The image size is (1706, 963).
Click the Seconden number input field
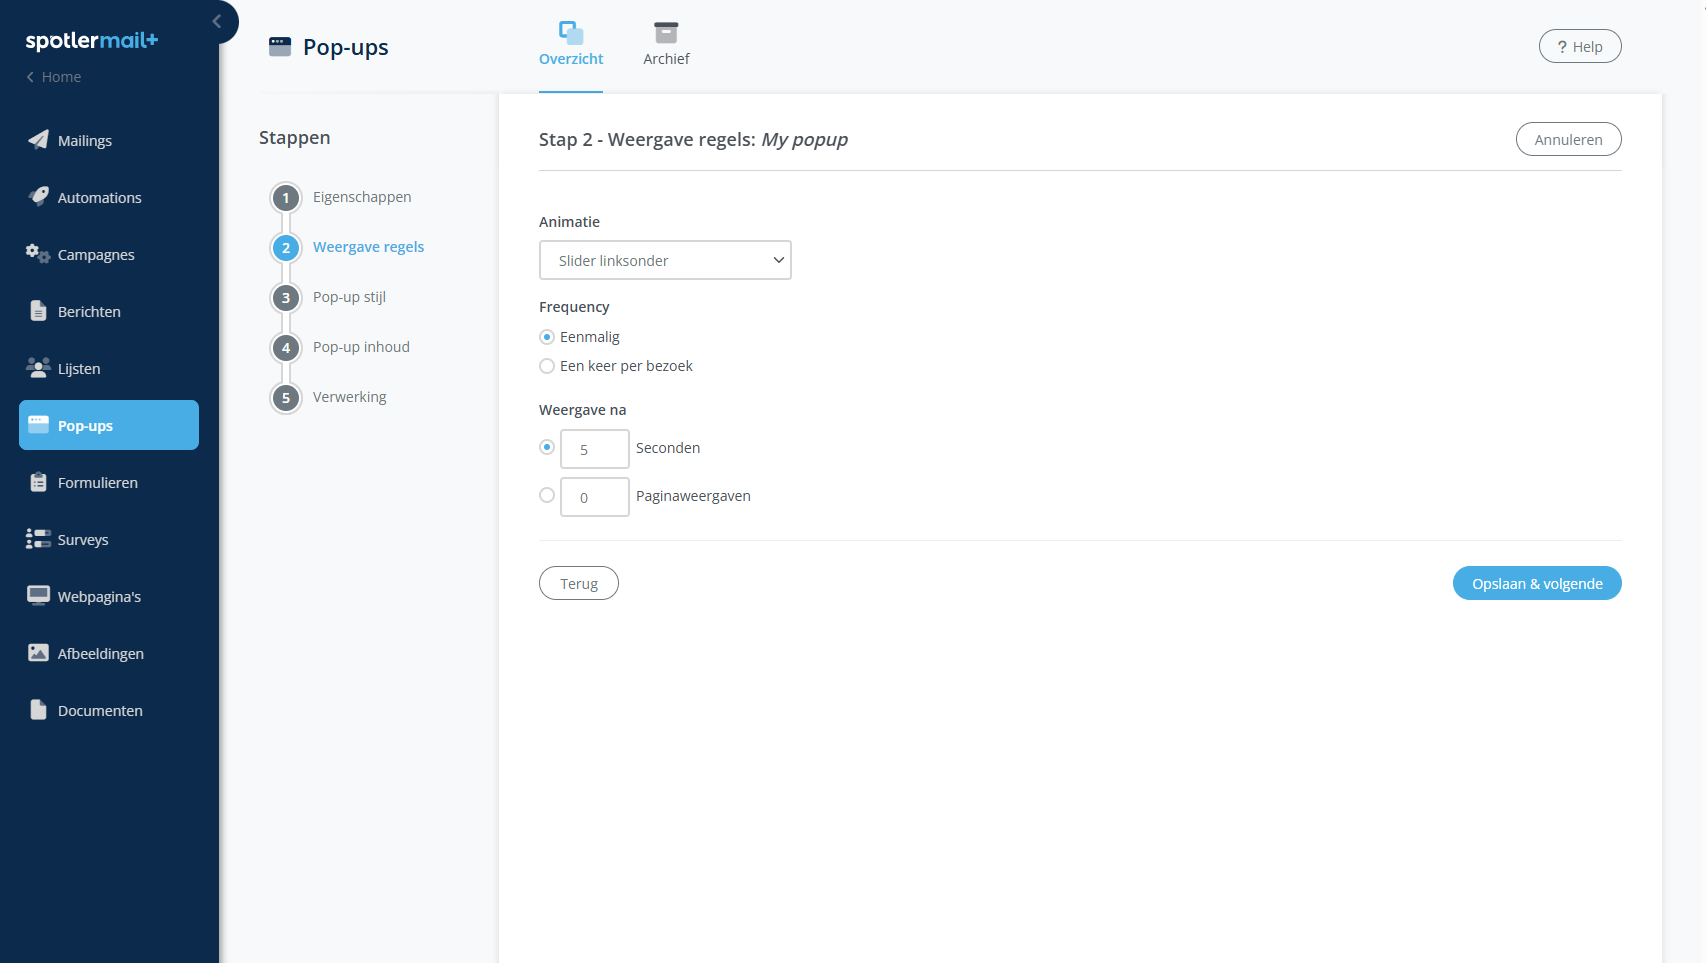(594, 449)
